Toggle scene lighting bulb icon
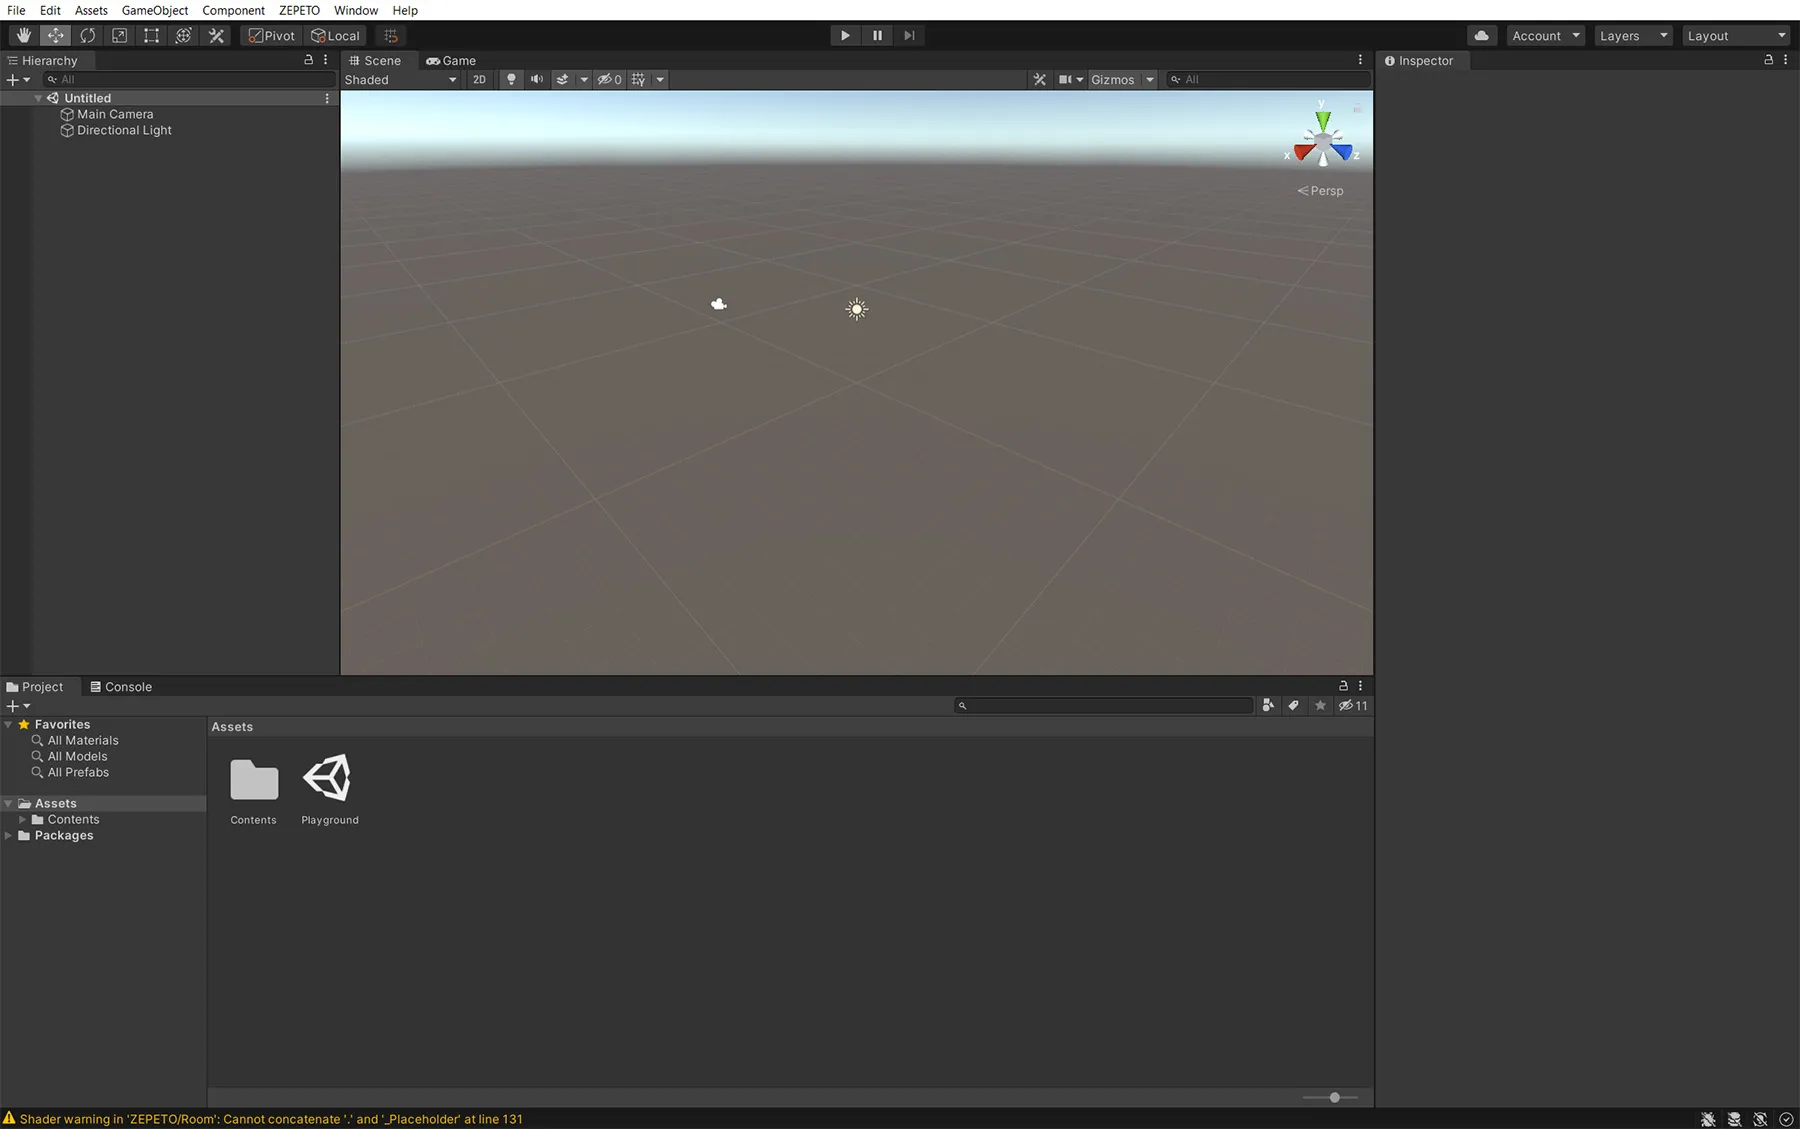 511,79
